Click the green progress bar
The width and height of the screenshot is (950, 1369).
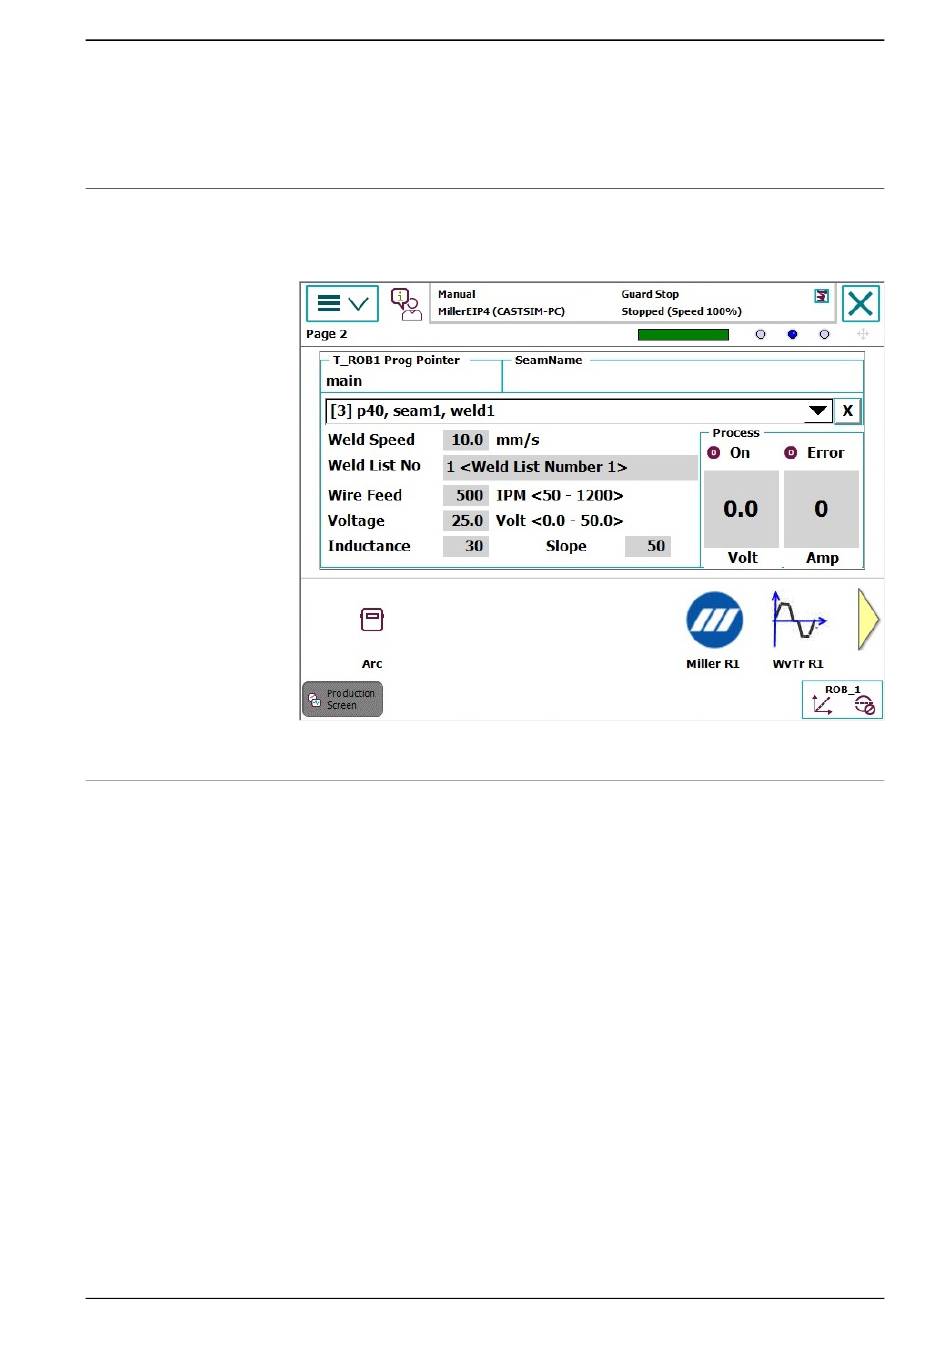pos(683,335)
